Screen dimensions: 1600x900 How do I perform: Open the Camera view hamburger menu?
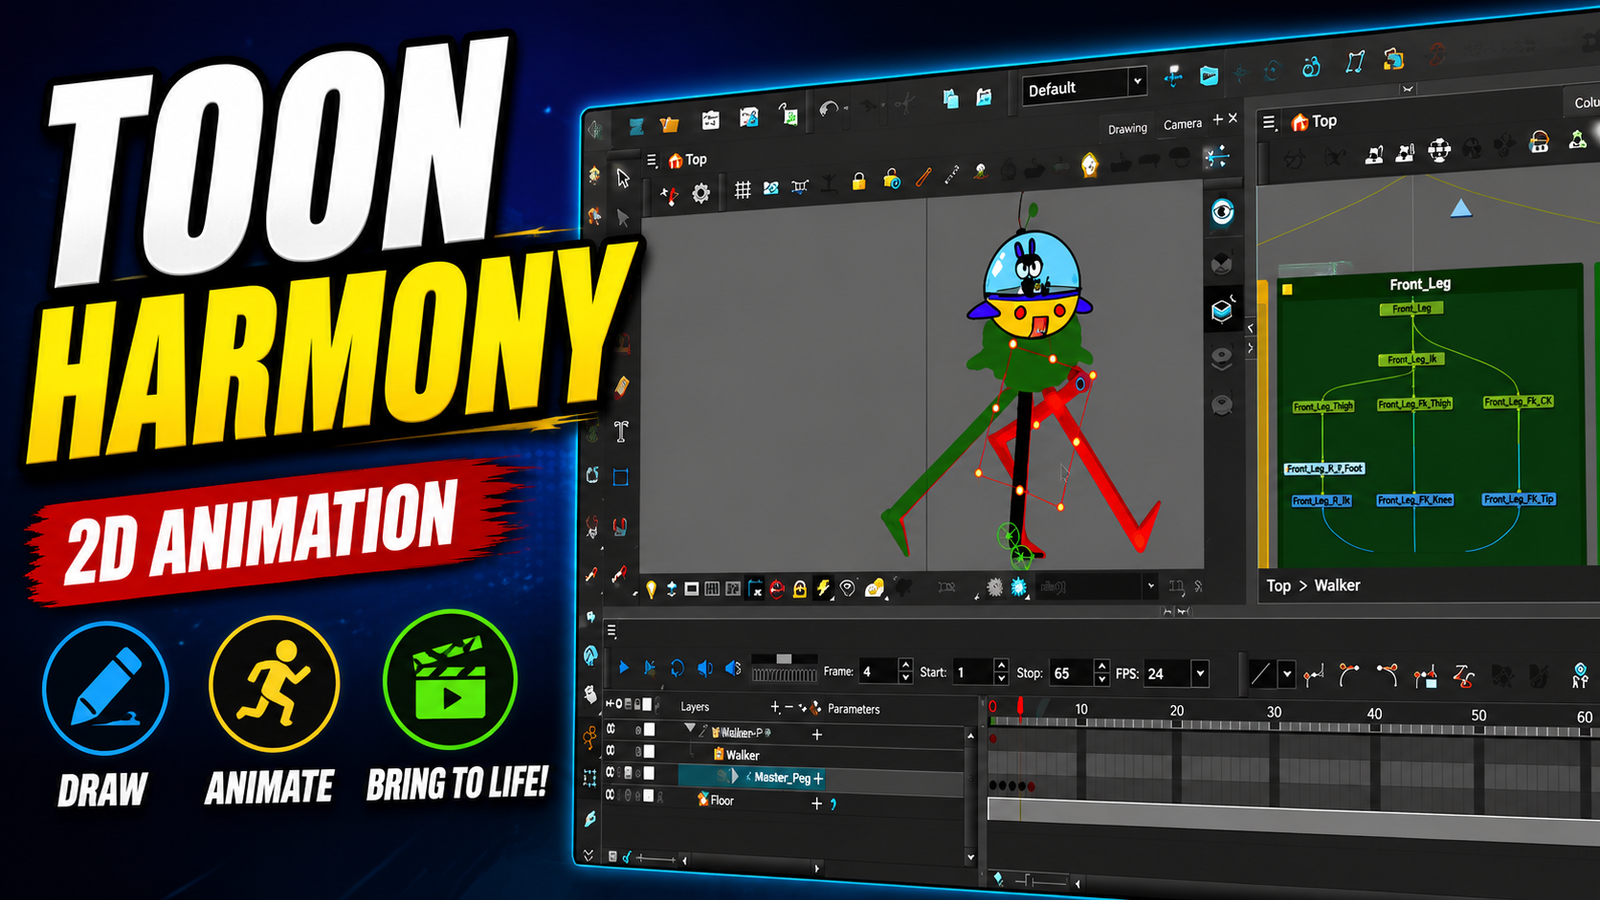pyautogui.click(x=652, y=160)
